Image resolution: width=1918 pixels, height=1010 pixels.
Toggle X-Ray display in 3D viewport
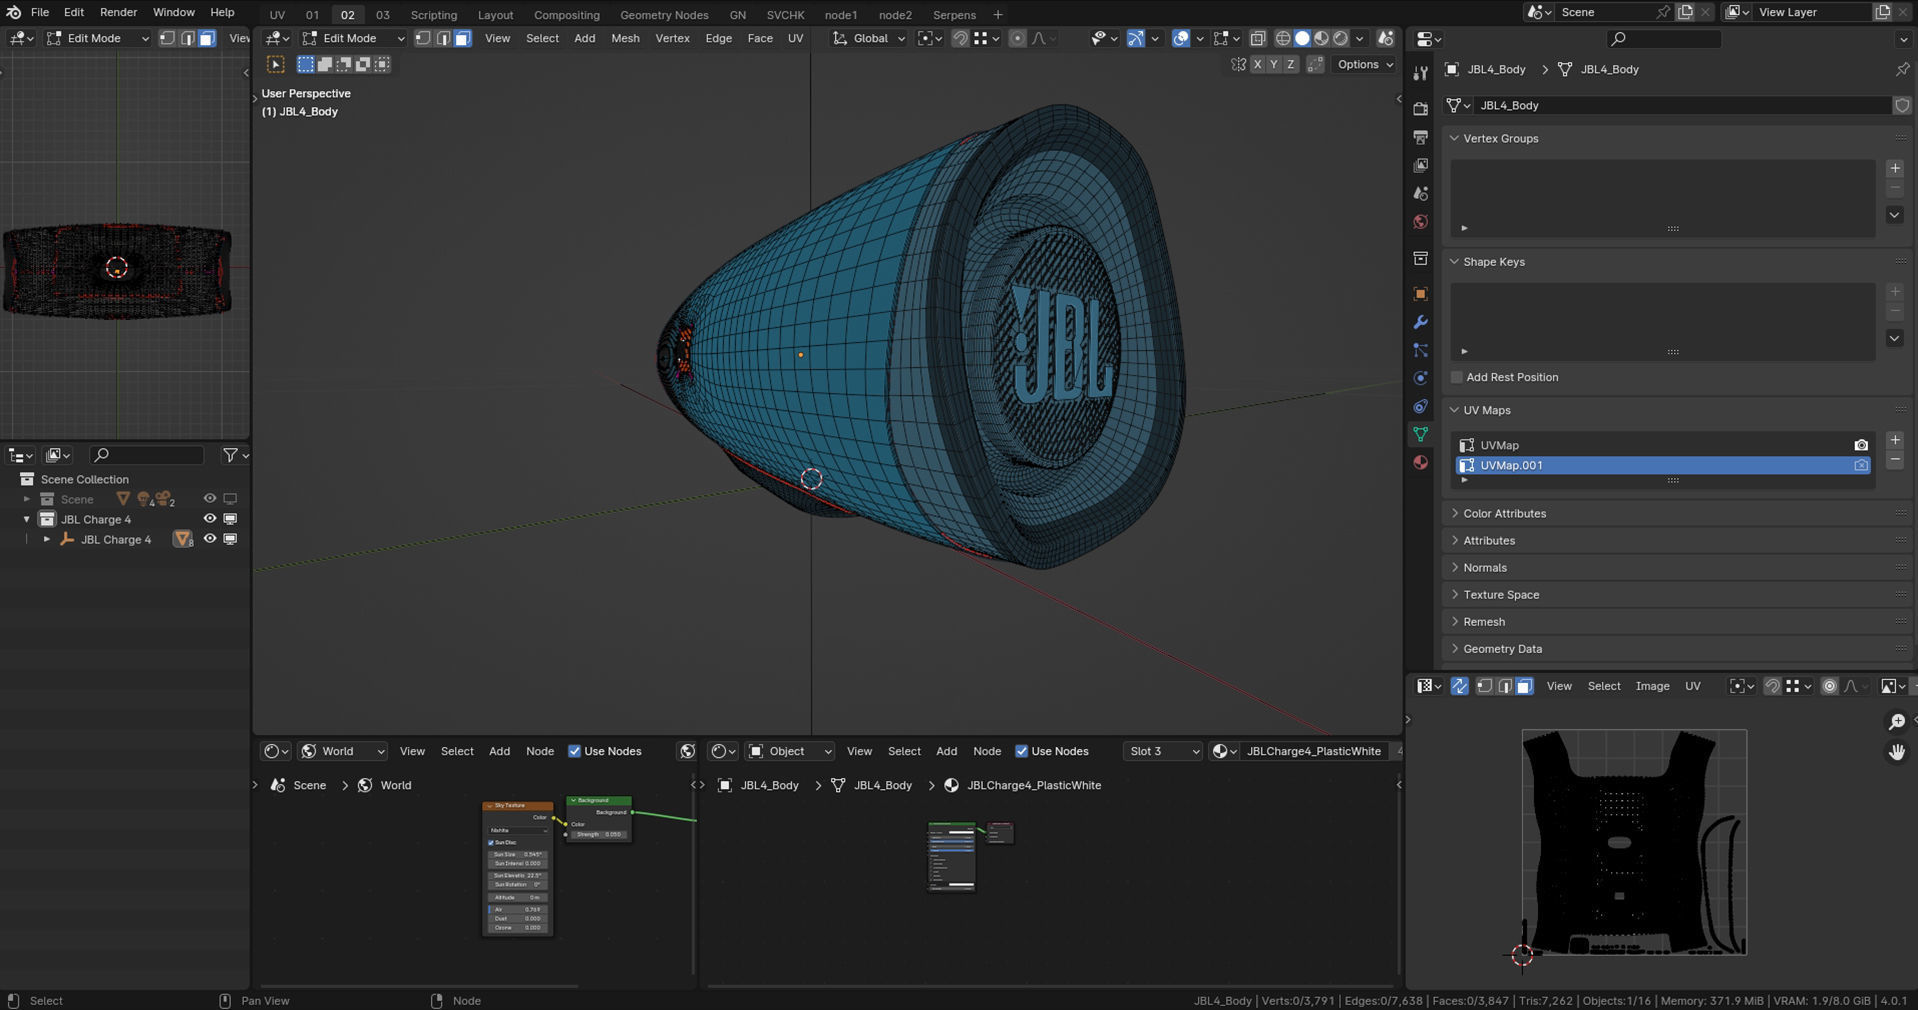[x=1258, y=38]
